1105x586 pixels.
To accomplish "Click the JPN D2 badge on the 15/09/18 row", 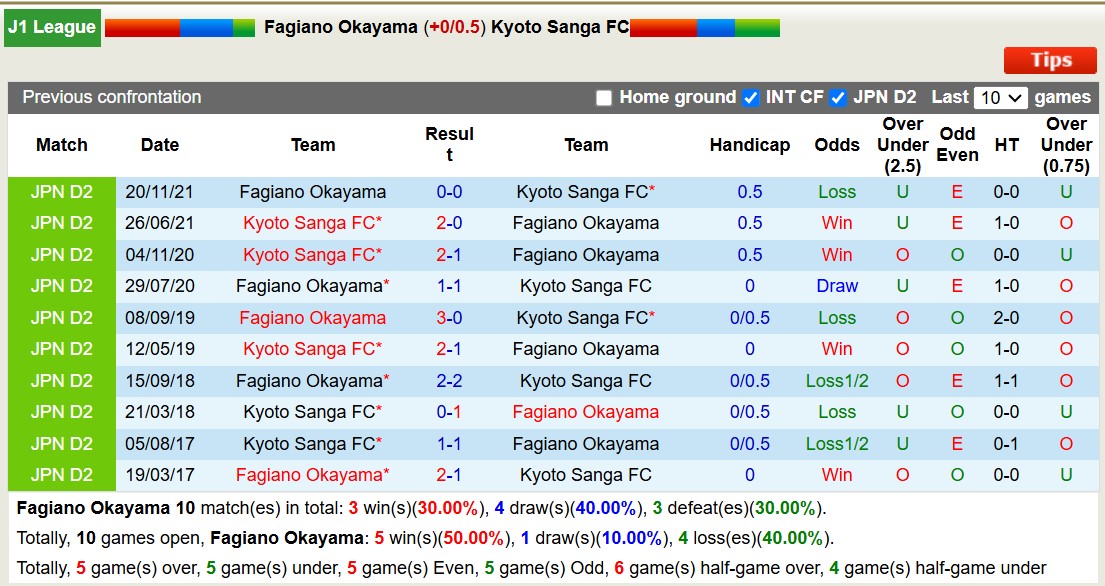I will click(x=62, y=381).
